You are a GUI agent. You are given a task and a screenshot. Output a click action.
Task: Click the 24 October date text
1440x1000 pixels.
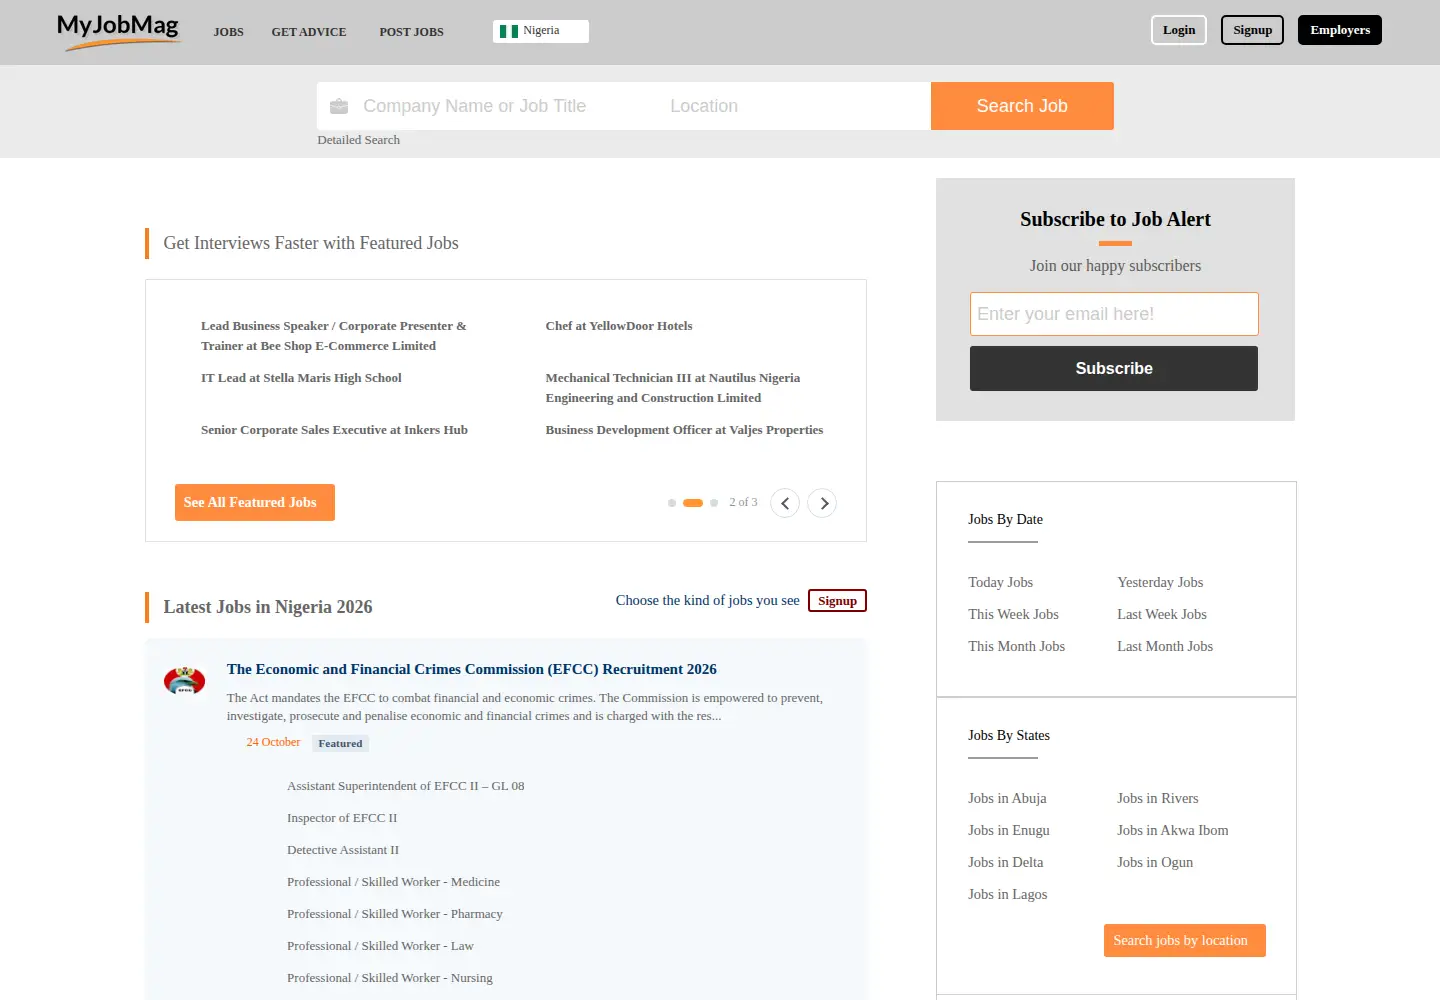tap(273, 742)
